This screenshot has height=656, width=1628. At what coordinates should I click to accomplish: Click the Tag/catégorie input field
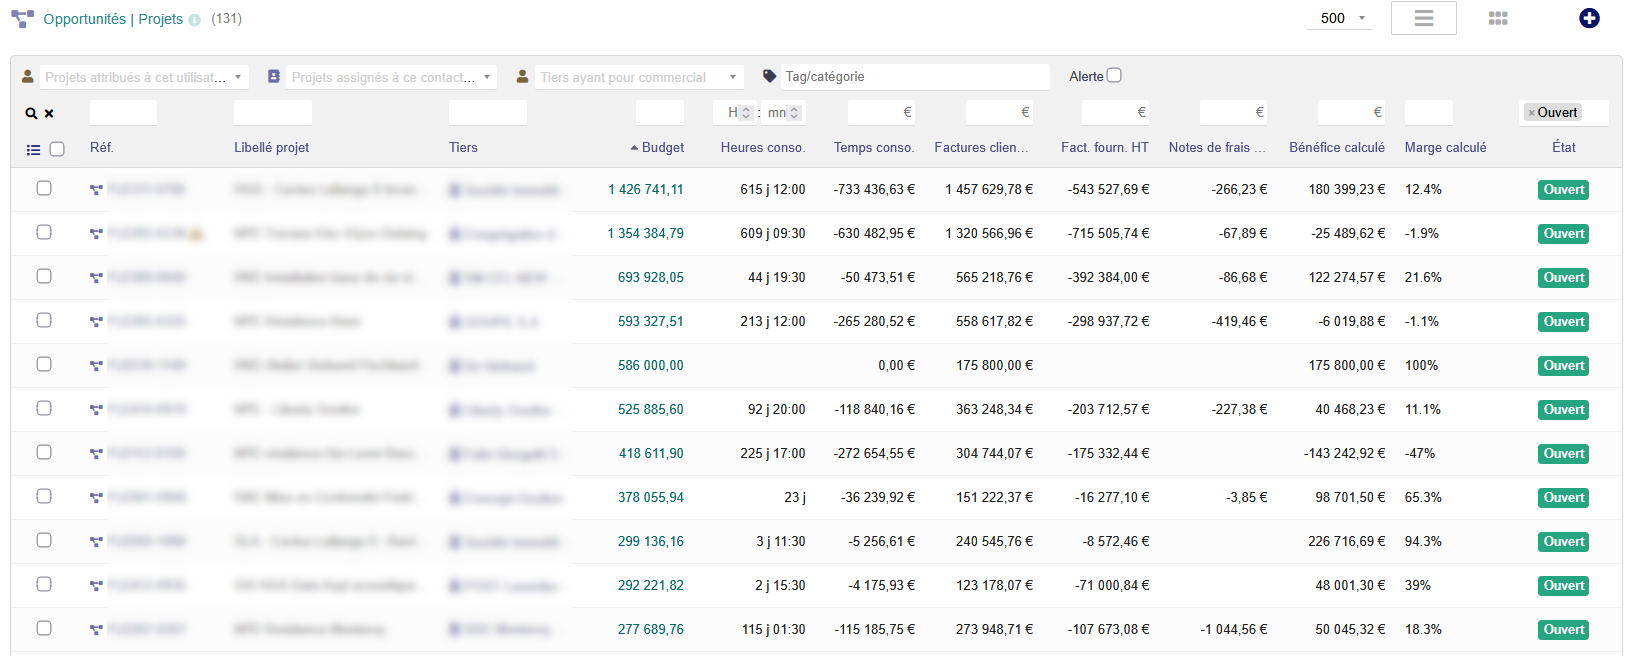click(915, 76)
